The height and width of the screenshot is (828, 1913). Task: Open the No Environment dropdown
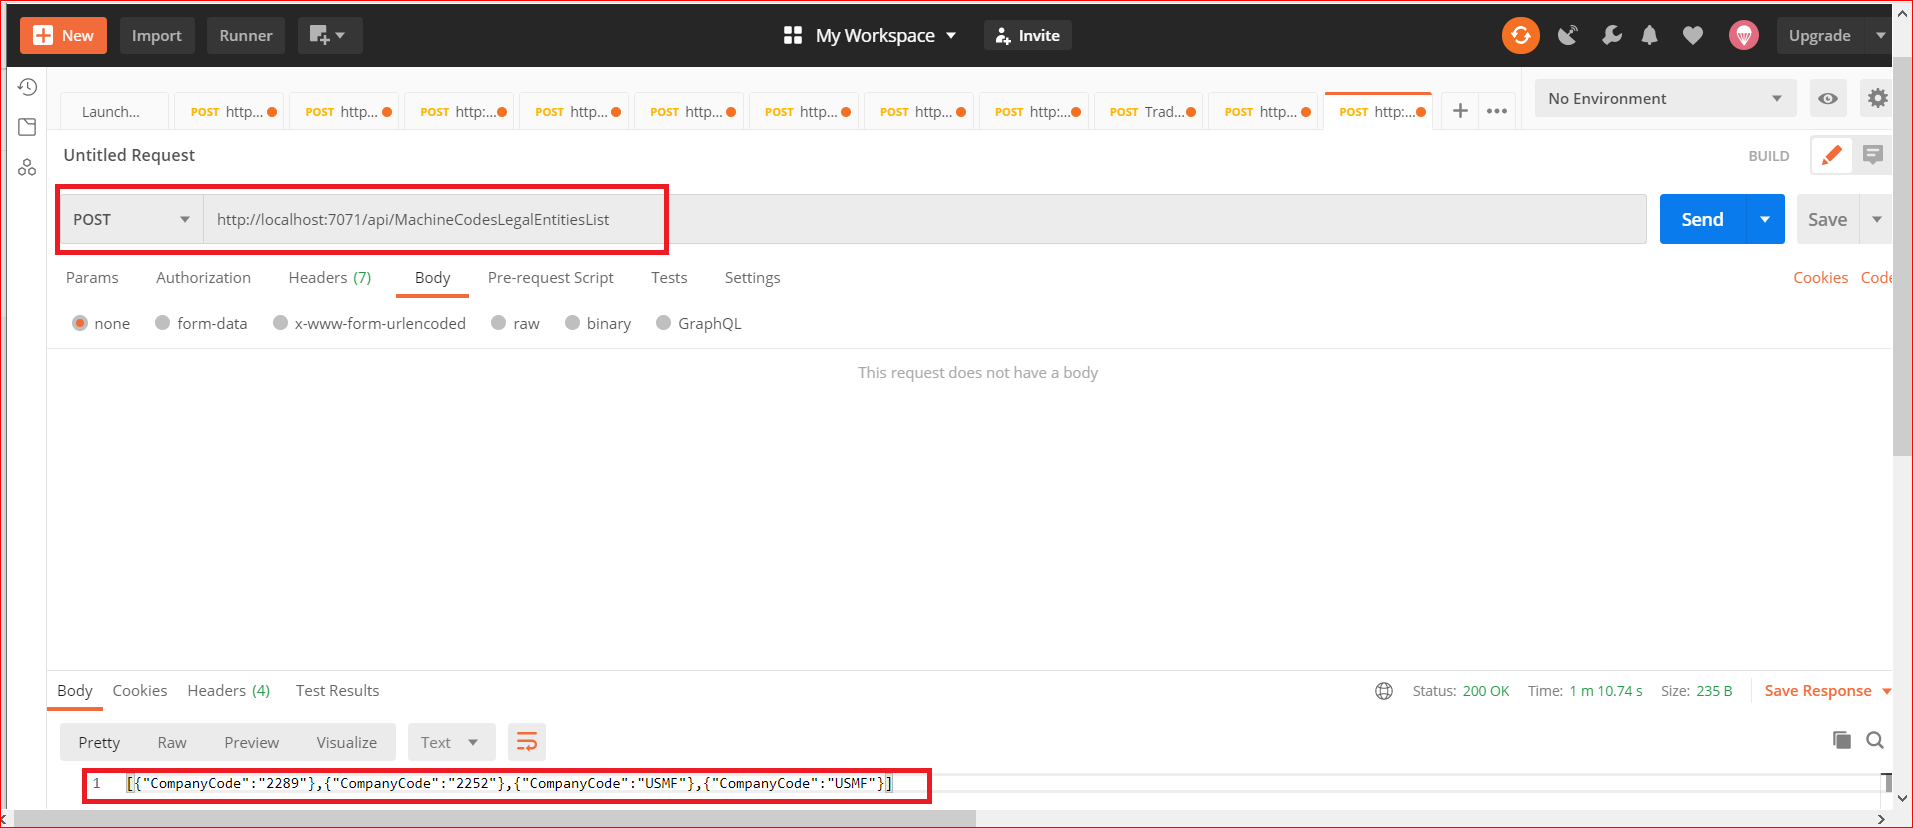click(x=1665, y=98)
